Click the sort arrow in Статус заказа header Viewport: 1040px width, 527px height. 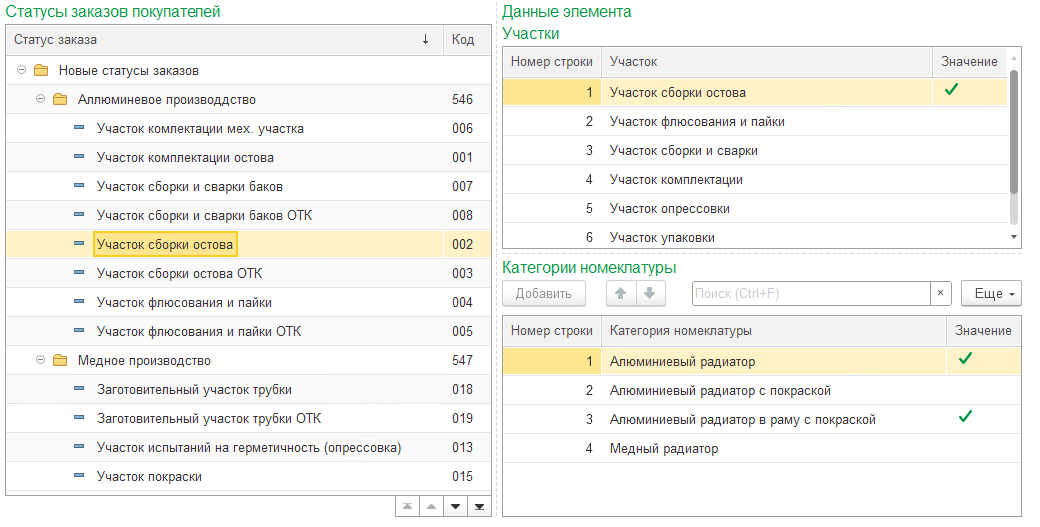(425, 40)
